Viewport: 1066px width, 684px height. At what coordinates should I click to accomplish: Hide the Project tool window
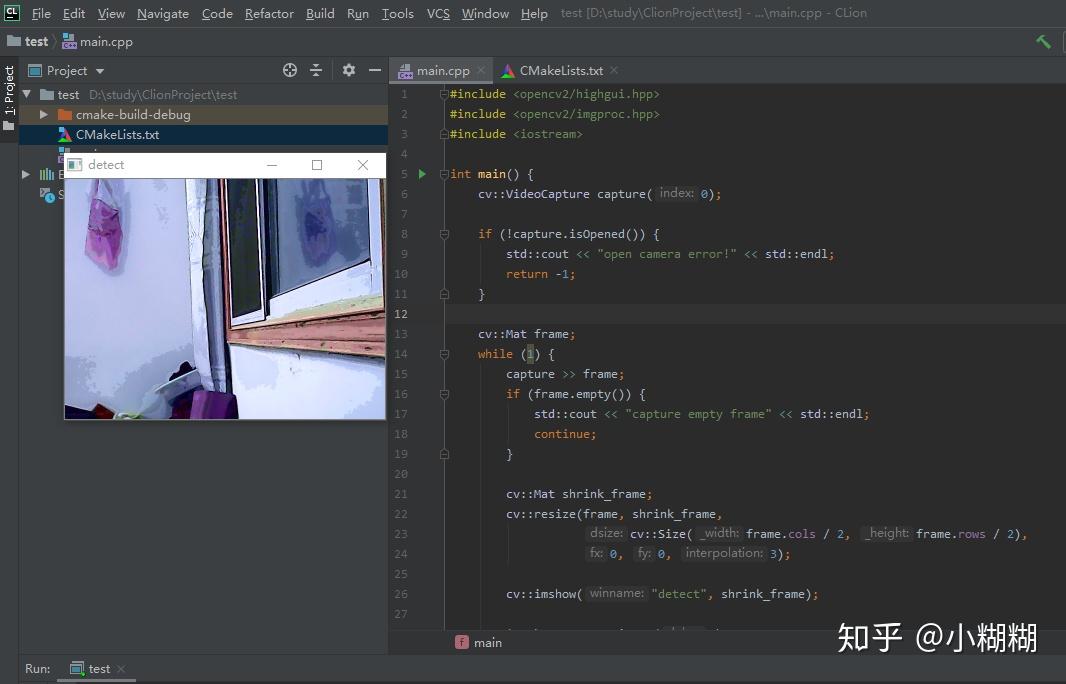(x=374, y=70)
